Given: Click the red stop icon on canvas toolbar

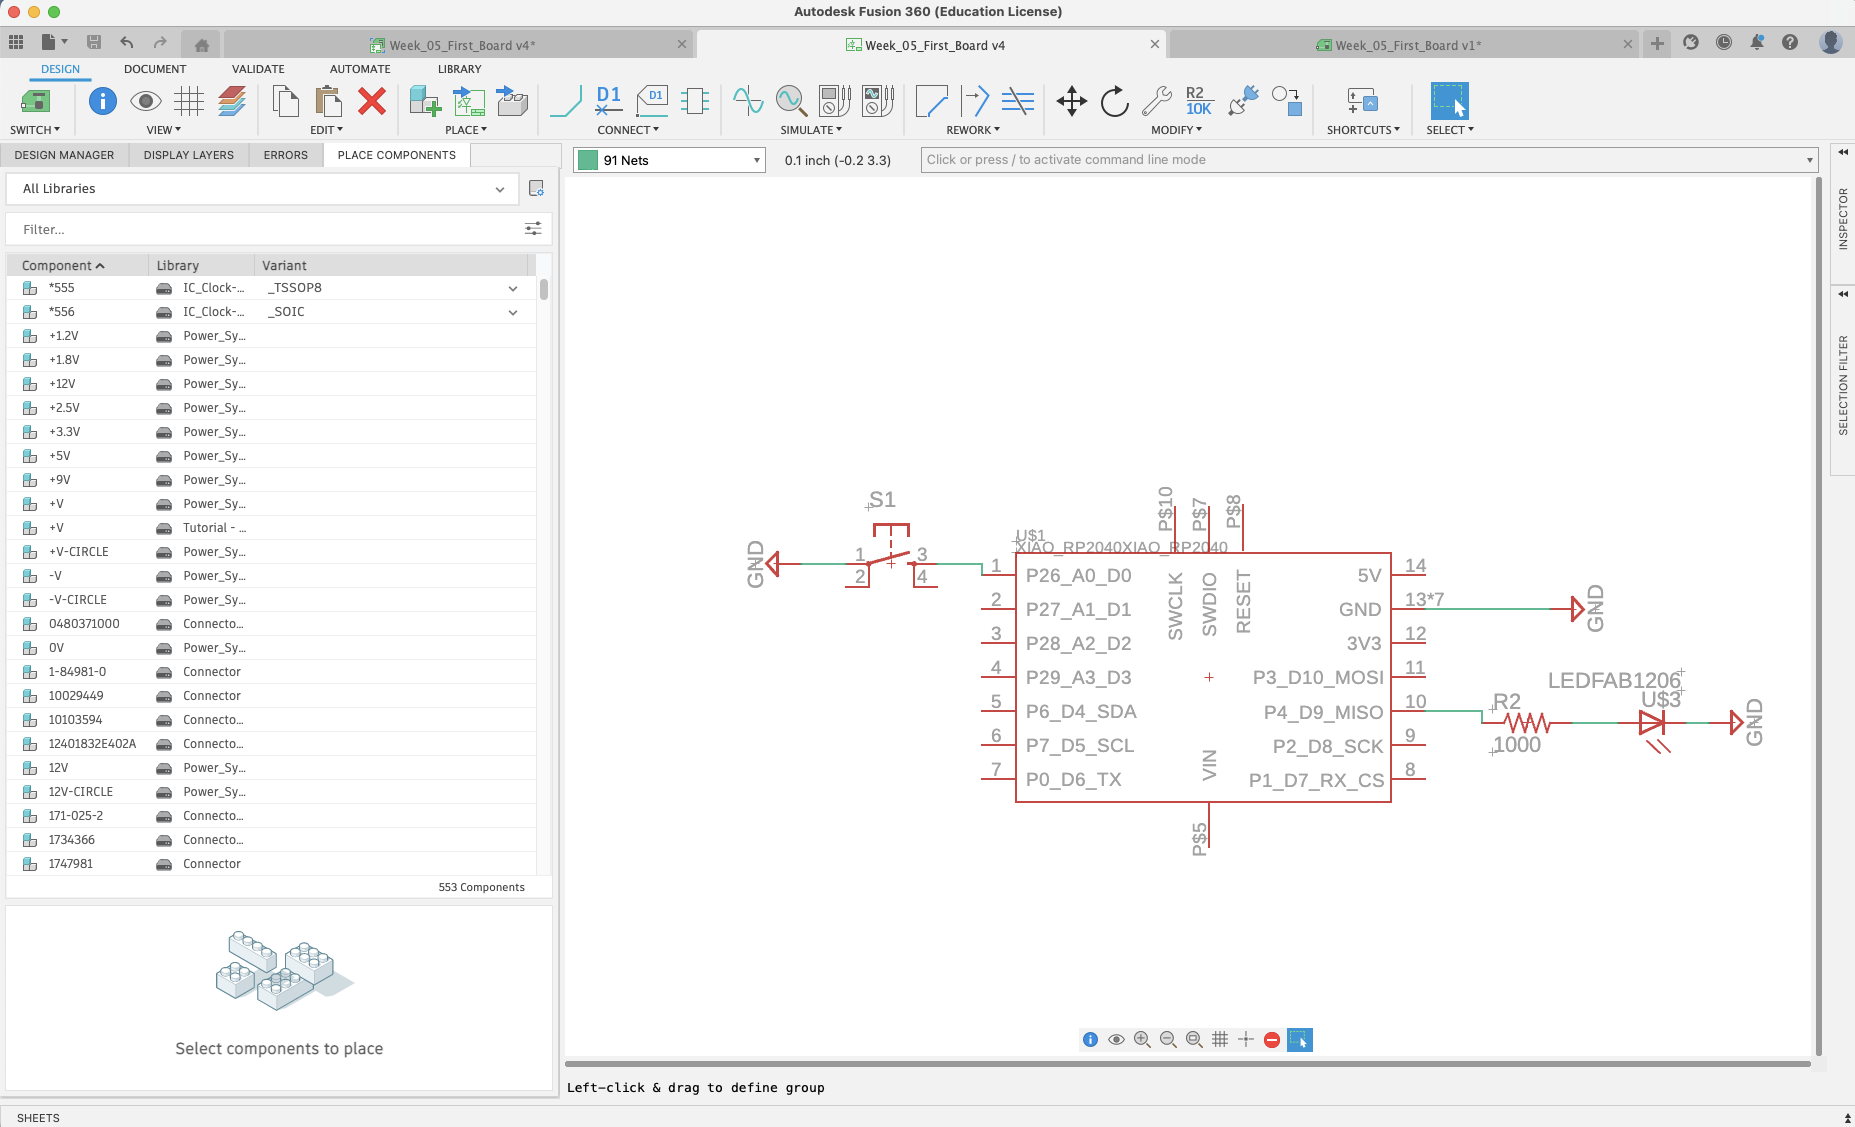Looking at the screenshot, I should 1272,1040.
